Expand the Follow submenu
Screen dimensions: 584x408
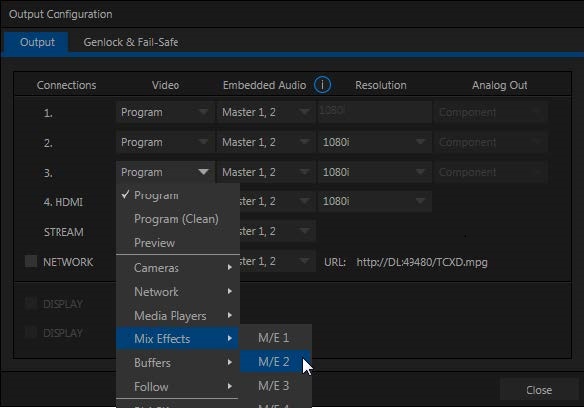178,386
